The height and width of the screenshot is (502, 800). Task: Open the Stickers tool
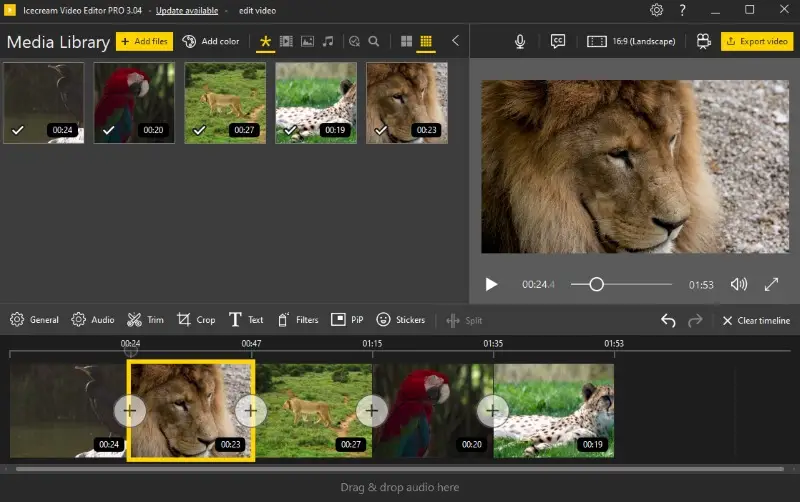click(401, 320)
